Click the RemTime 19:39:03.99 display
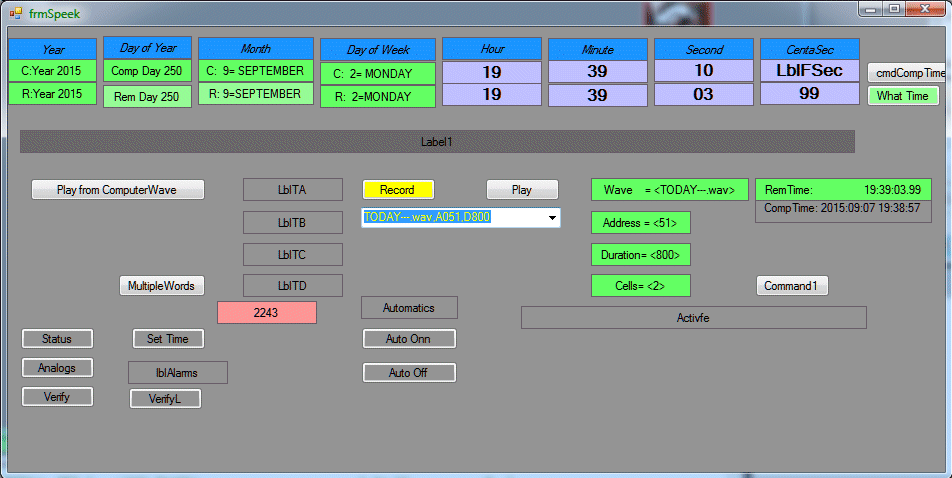The height and width of the screenshot is (478, 952). (x=843, y=189)
